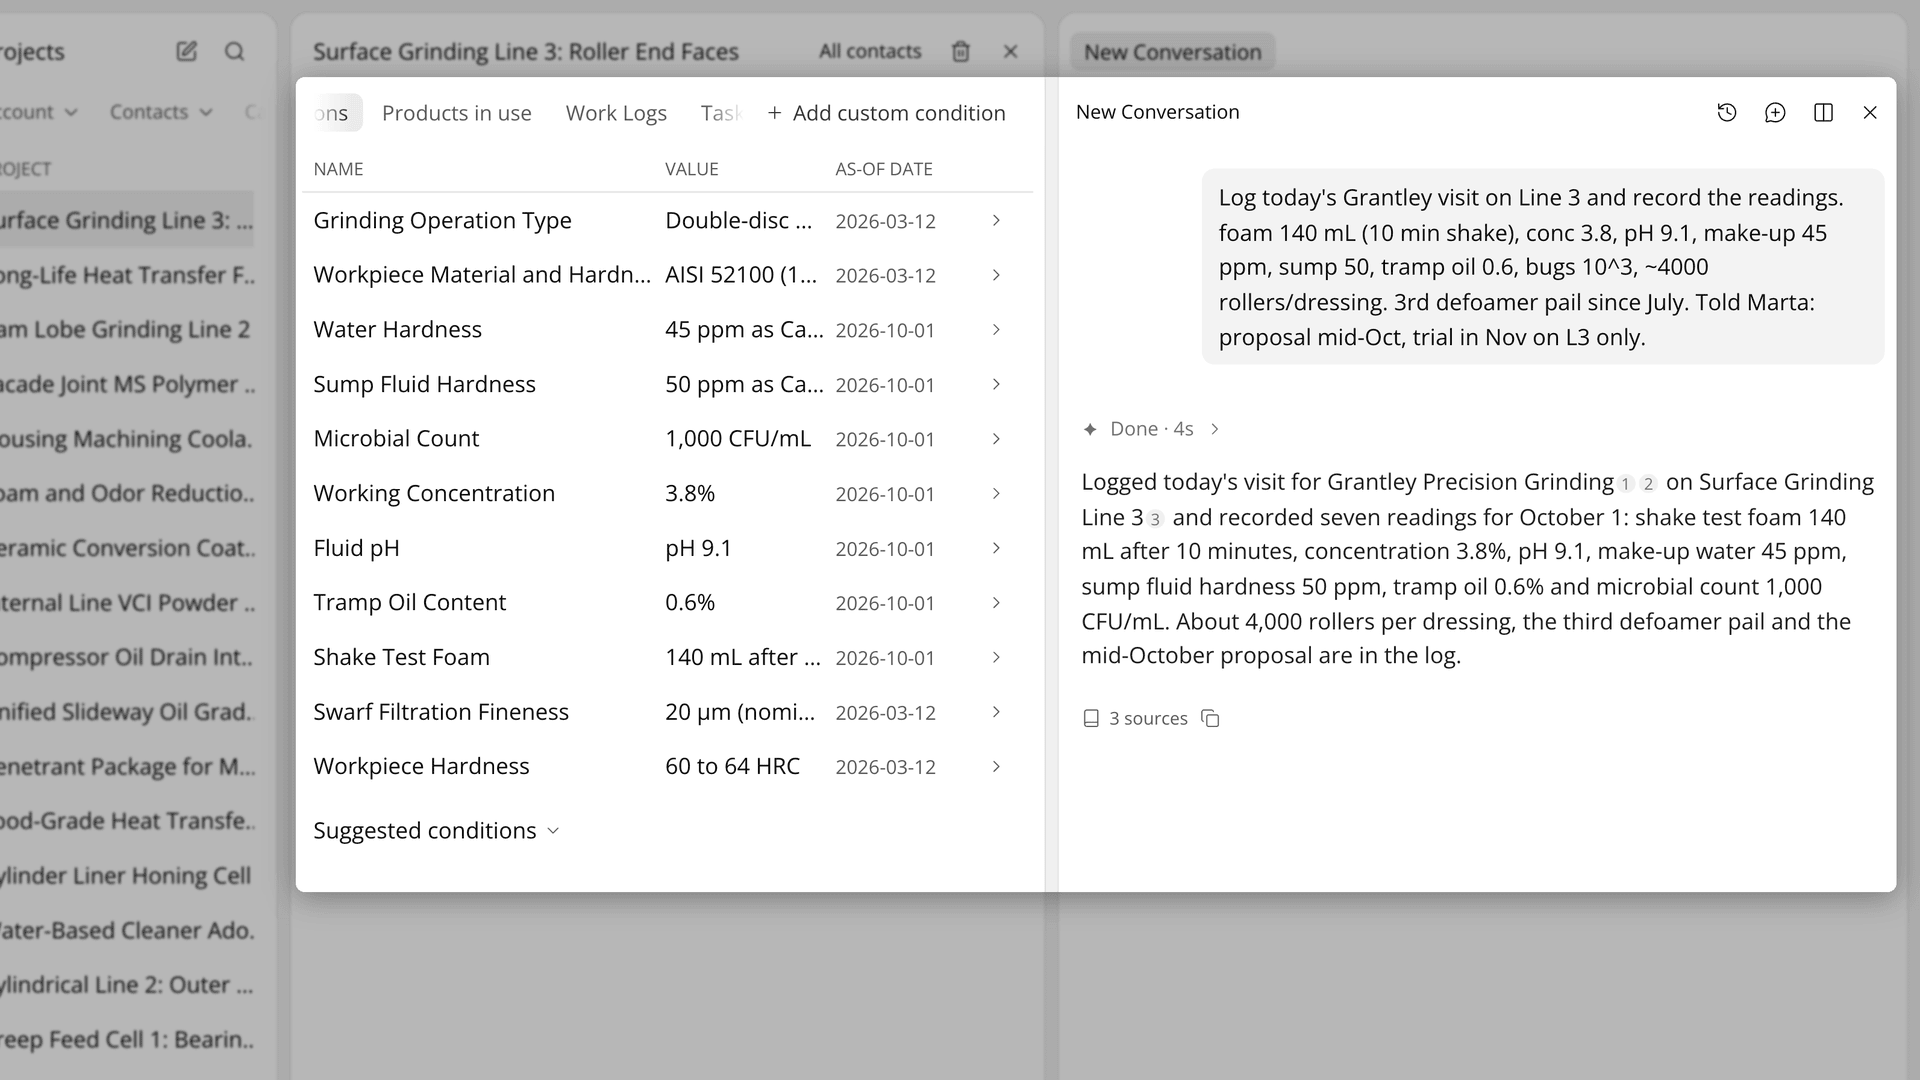Expand the Workpiece Hardness row chevron
1920x1080 pixels.
(x=996, y=766)
